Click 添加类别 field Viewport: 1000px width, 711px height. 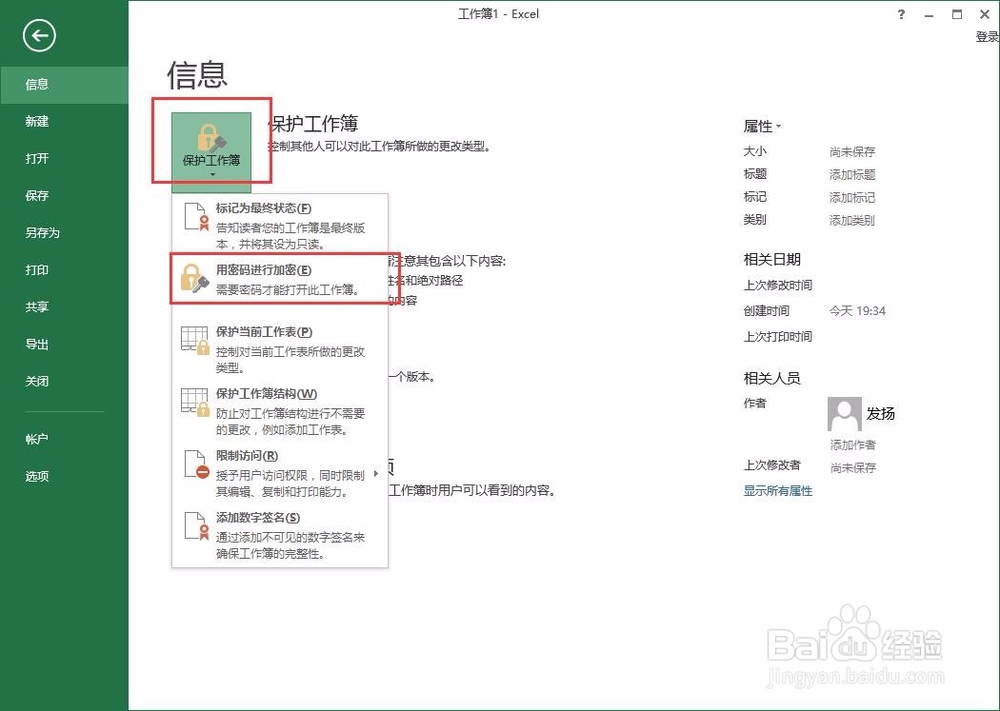point(852,221)
